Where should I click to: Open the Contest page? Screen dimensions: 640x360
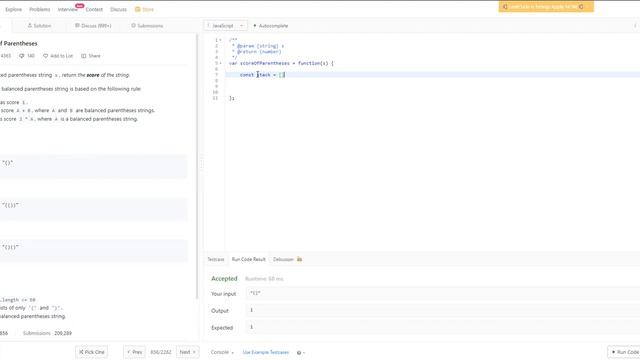pos(94,9)
